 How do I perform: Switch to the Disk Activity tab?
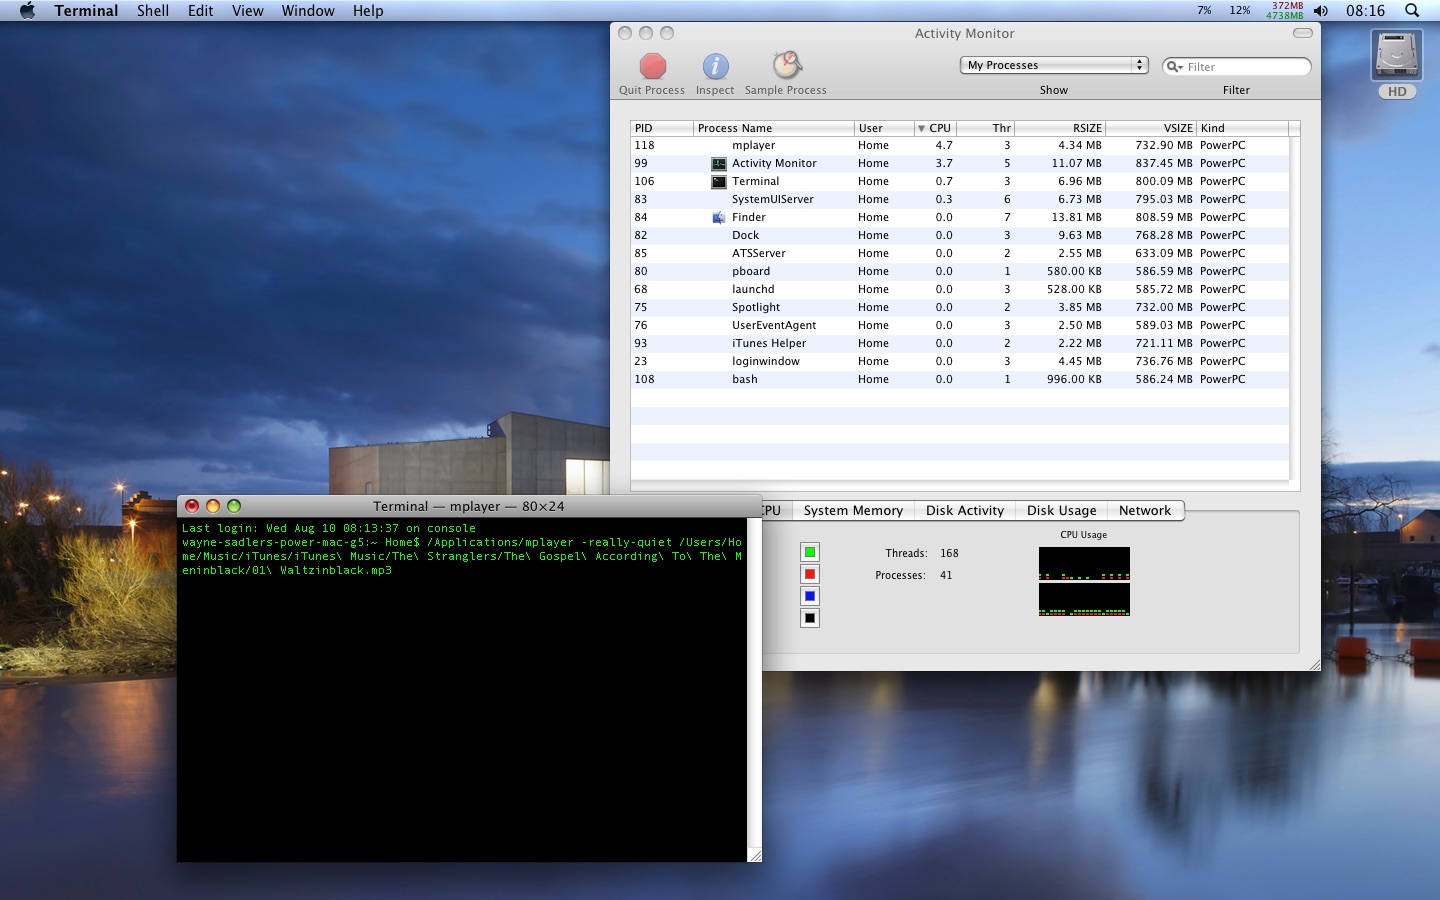point(964,510)
